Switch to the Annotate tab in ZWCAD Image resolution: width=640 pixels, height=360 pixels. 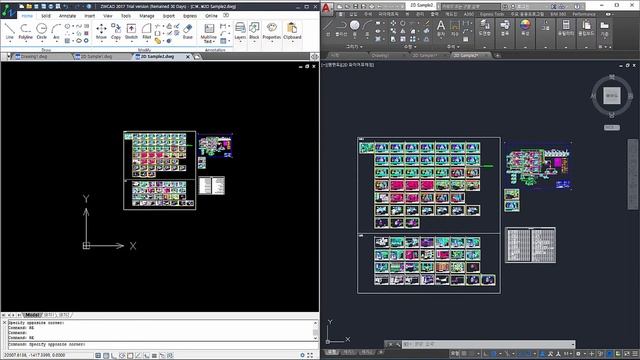pyautogui.click(x=67, y=16)
